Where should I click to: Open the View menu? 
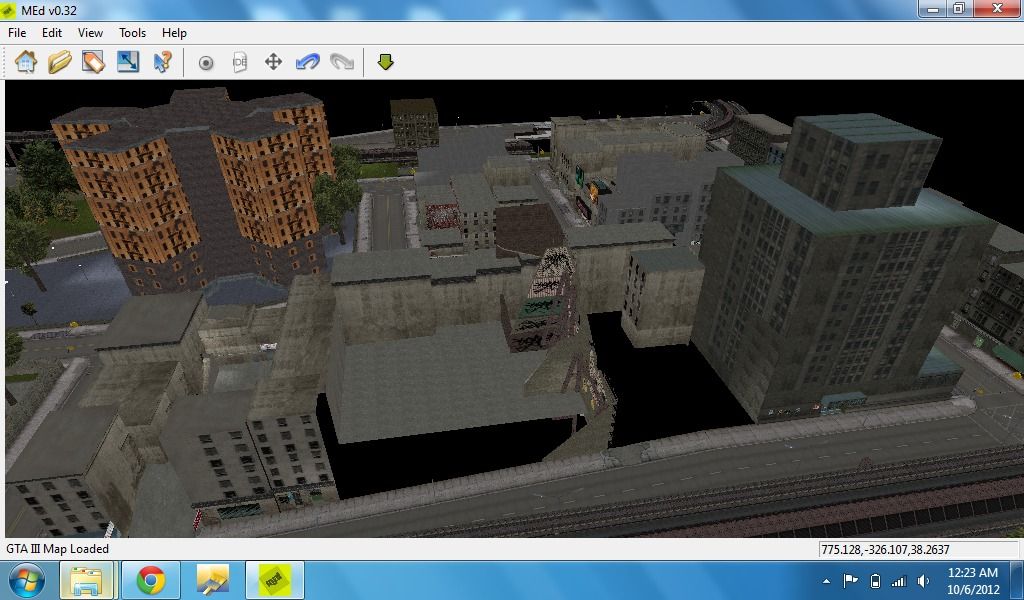[90, 33]
